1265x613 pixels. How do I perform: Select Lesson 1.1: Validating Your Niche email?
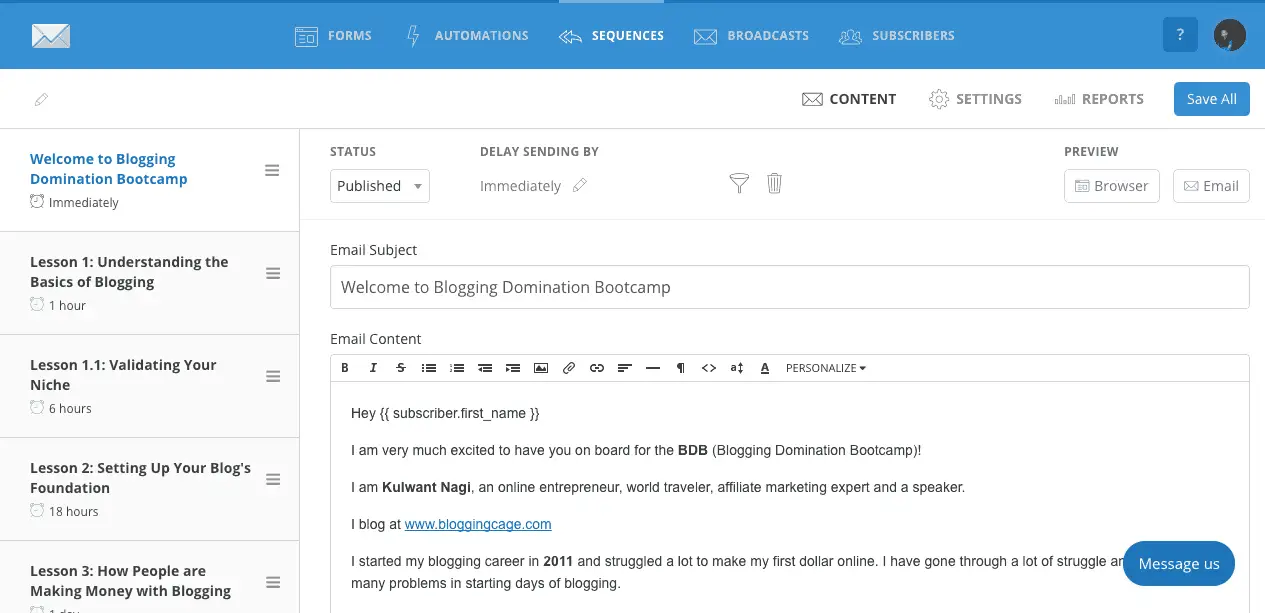pyautogui.click(x=150, y=386)
